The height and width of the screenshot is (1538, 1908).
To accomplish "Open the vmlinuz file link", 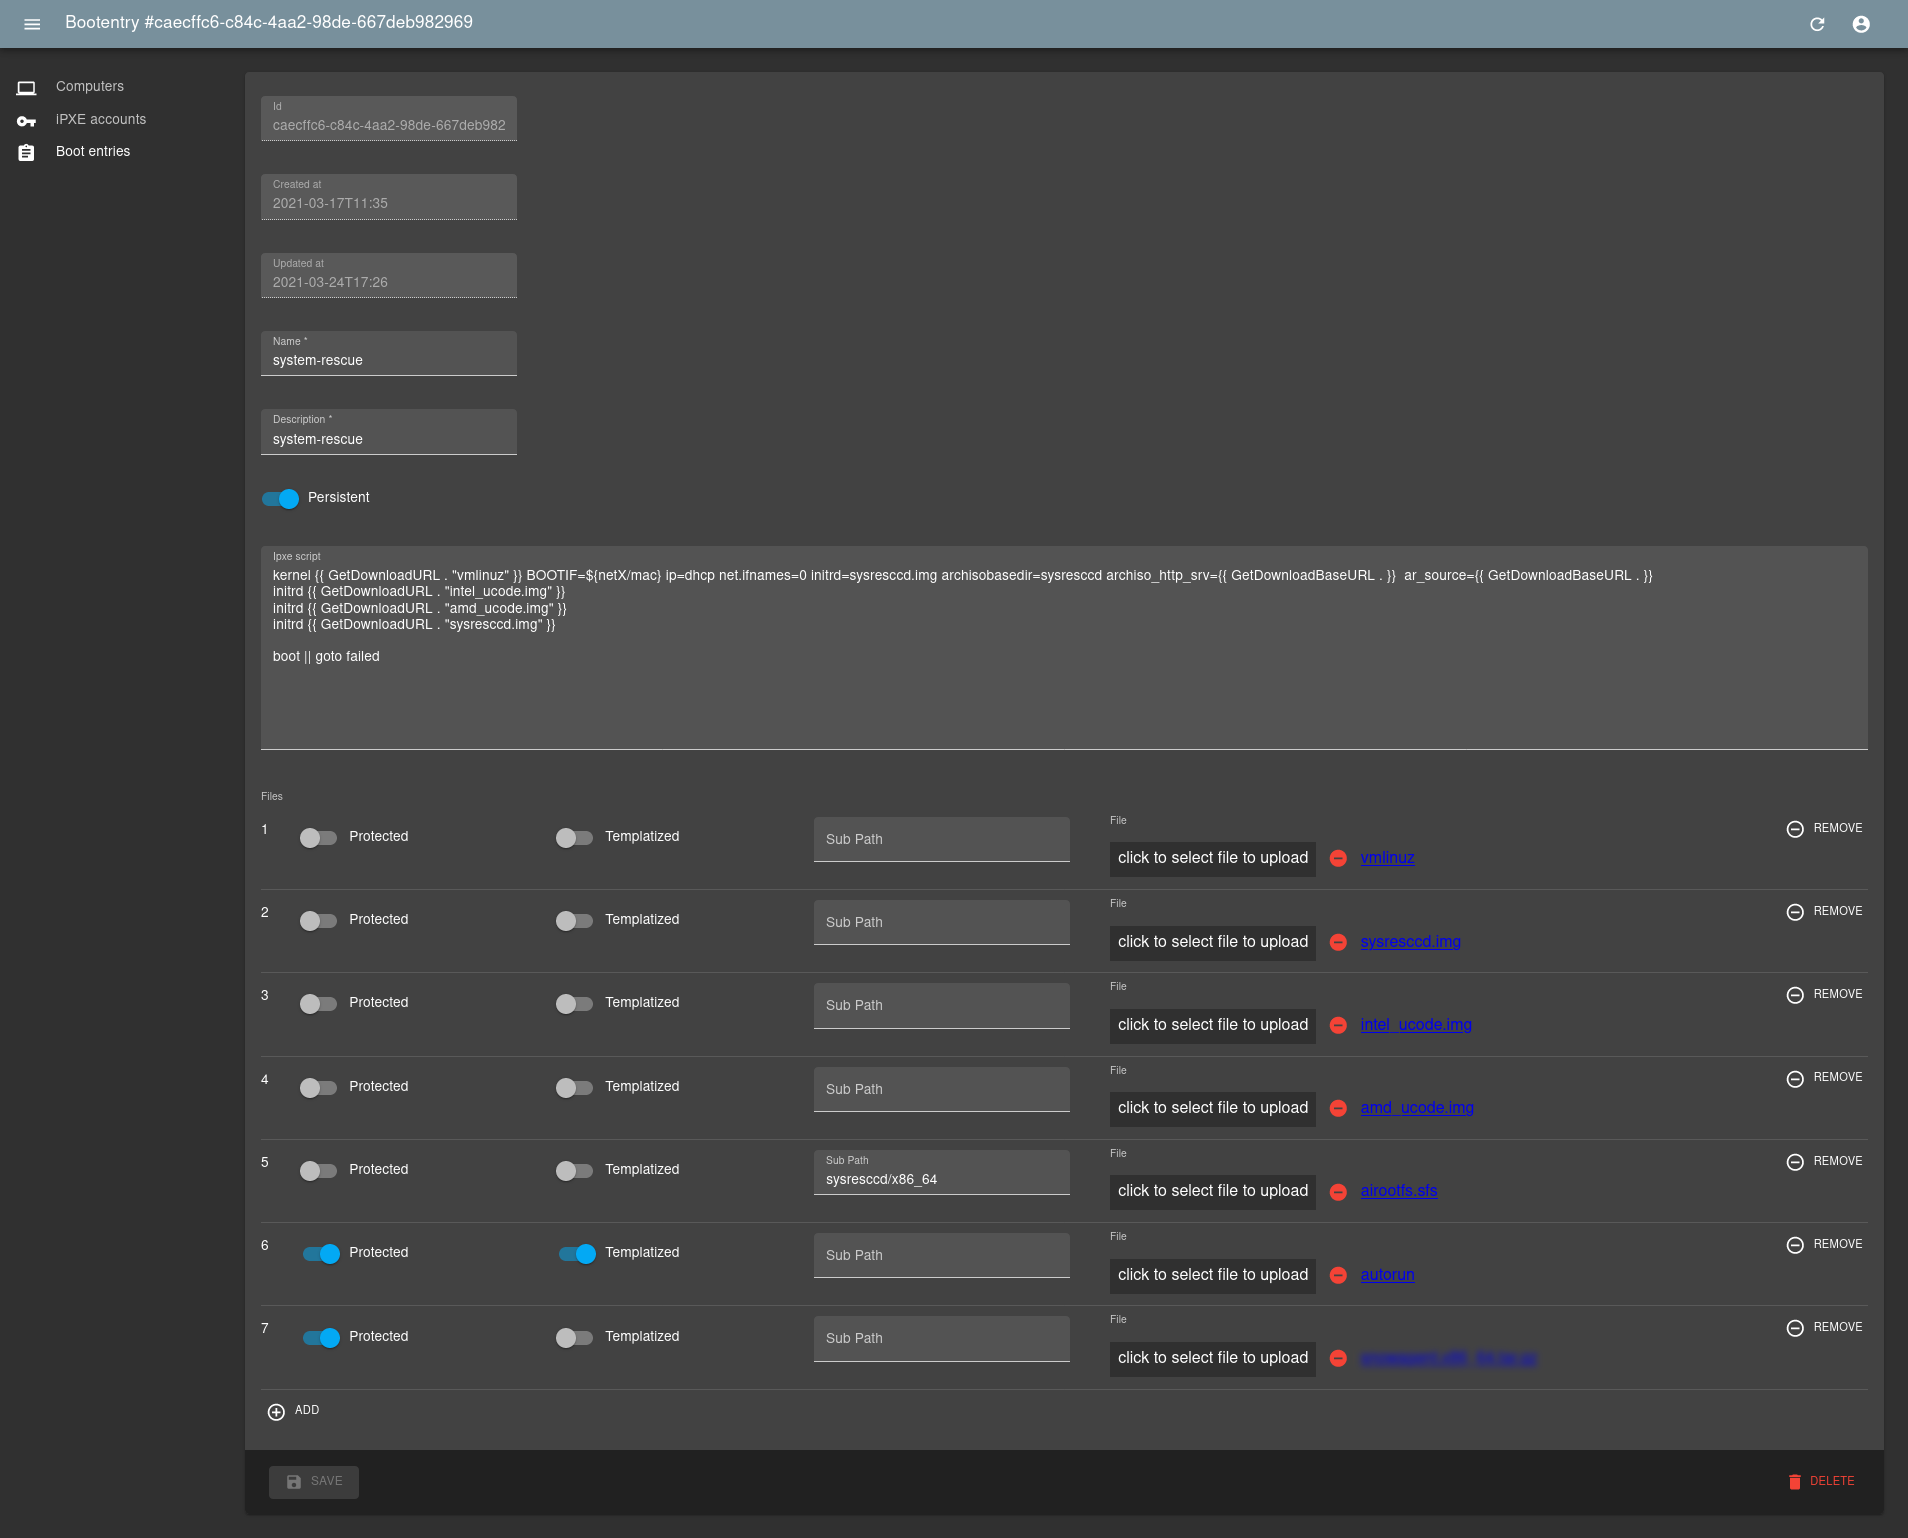I will click(1387, 858).
